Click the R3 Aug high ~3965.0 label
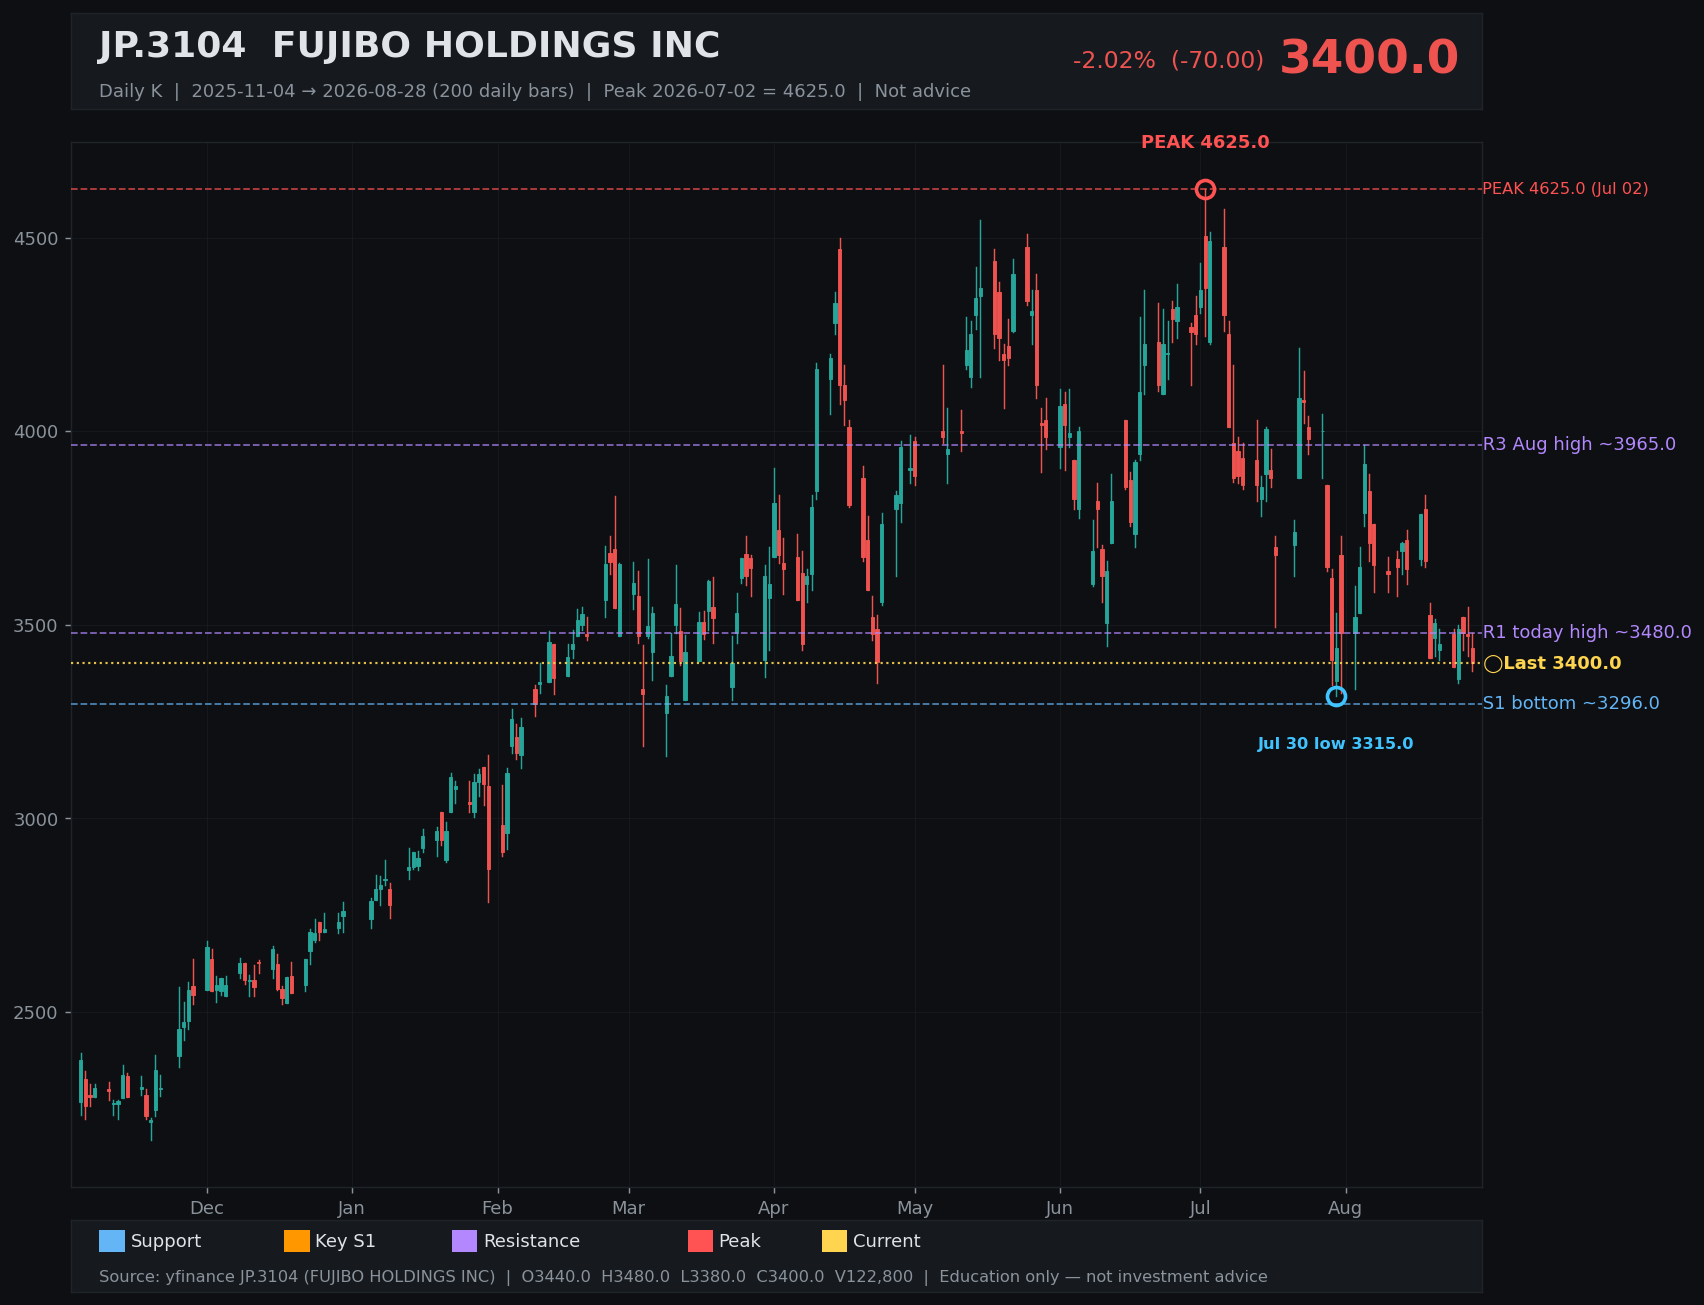1704x1305 pixels. tap(1579, 444)
